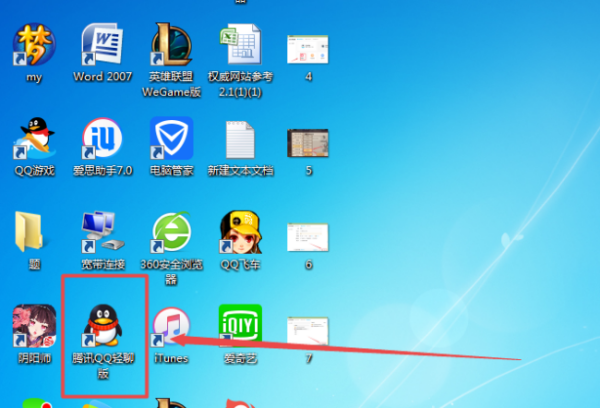Select the QQ飞车 game icon
Screen dimensions: 600x408
point(240,232)
